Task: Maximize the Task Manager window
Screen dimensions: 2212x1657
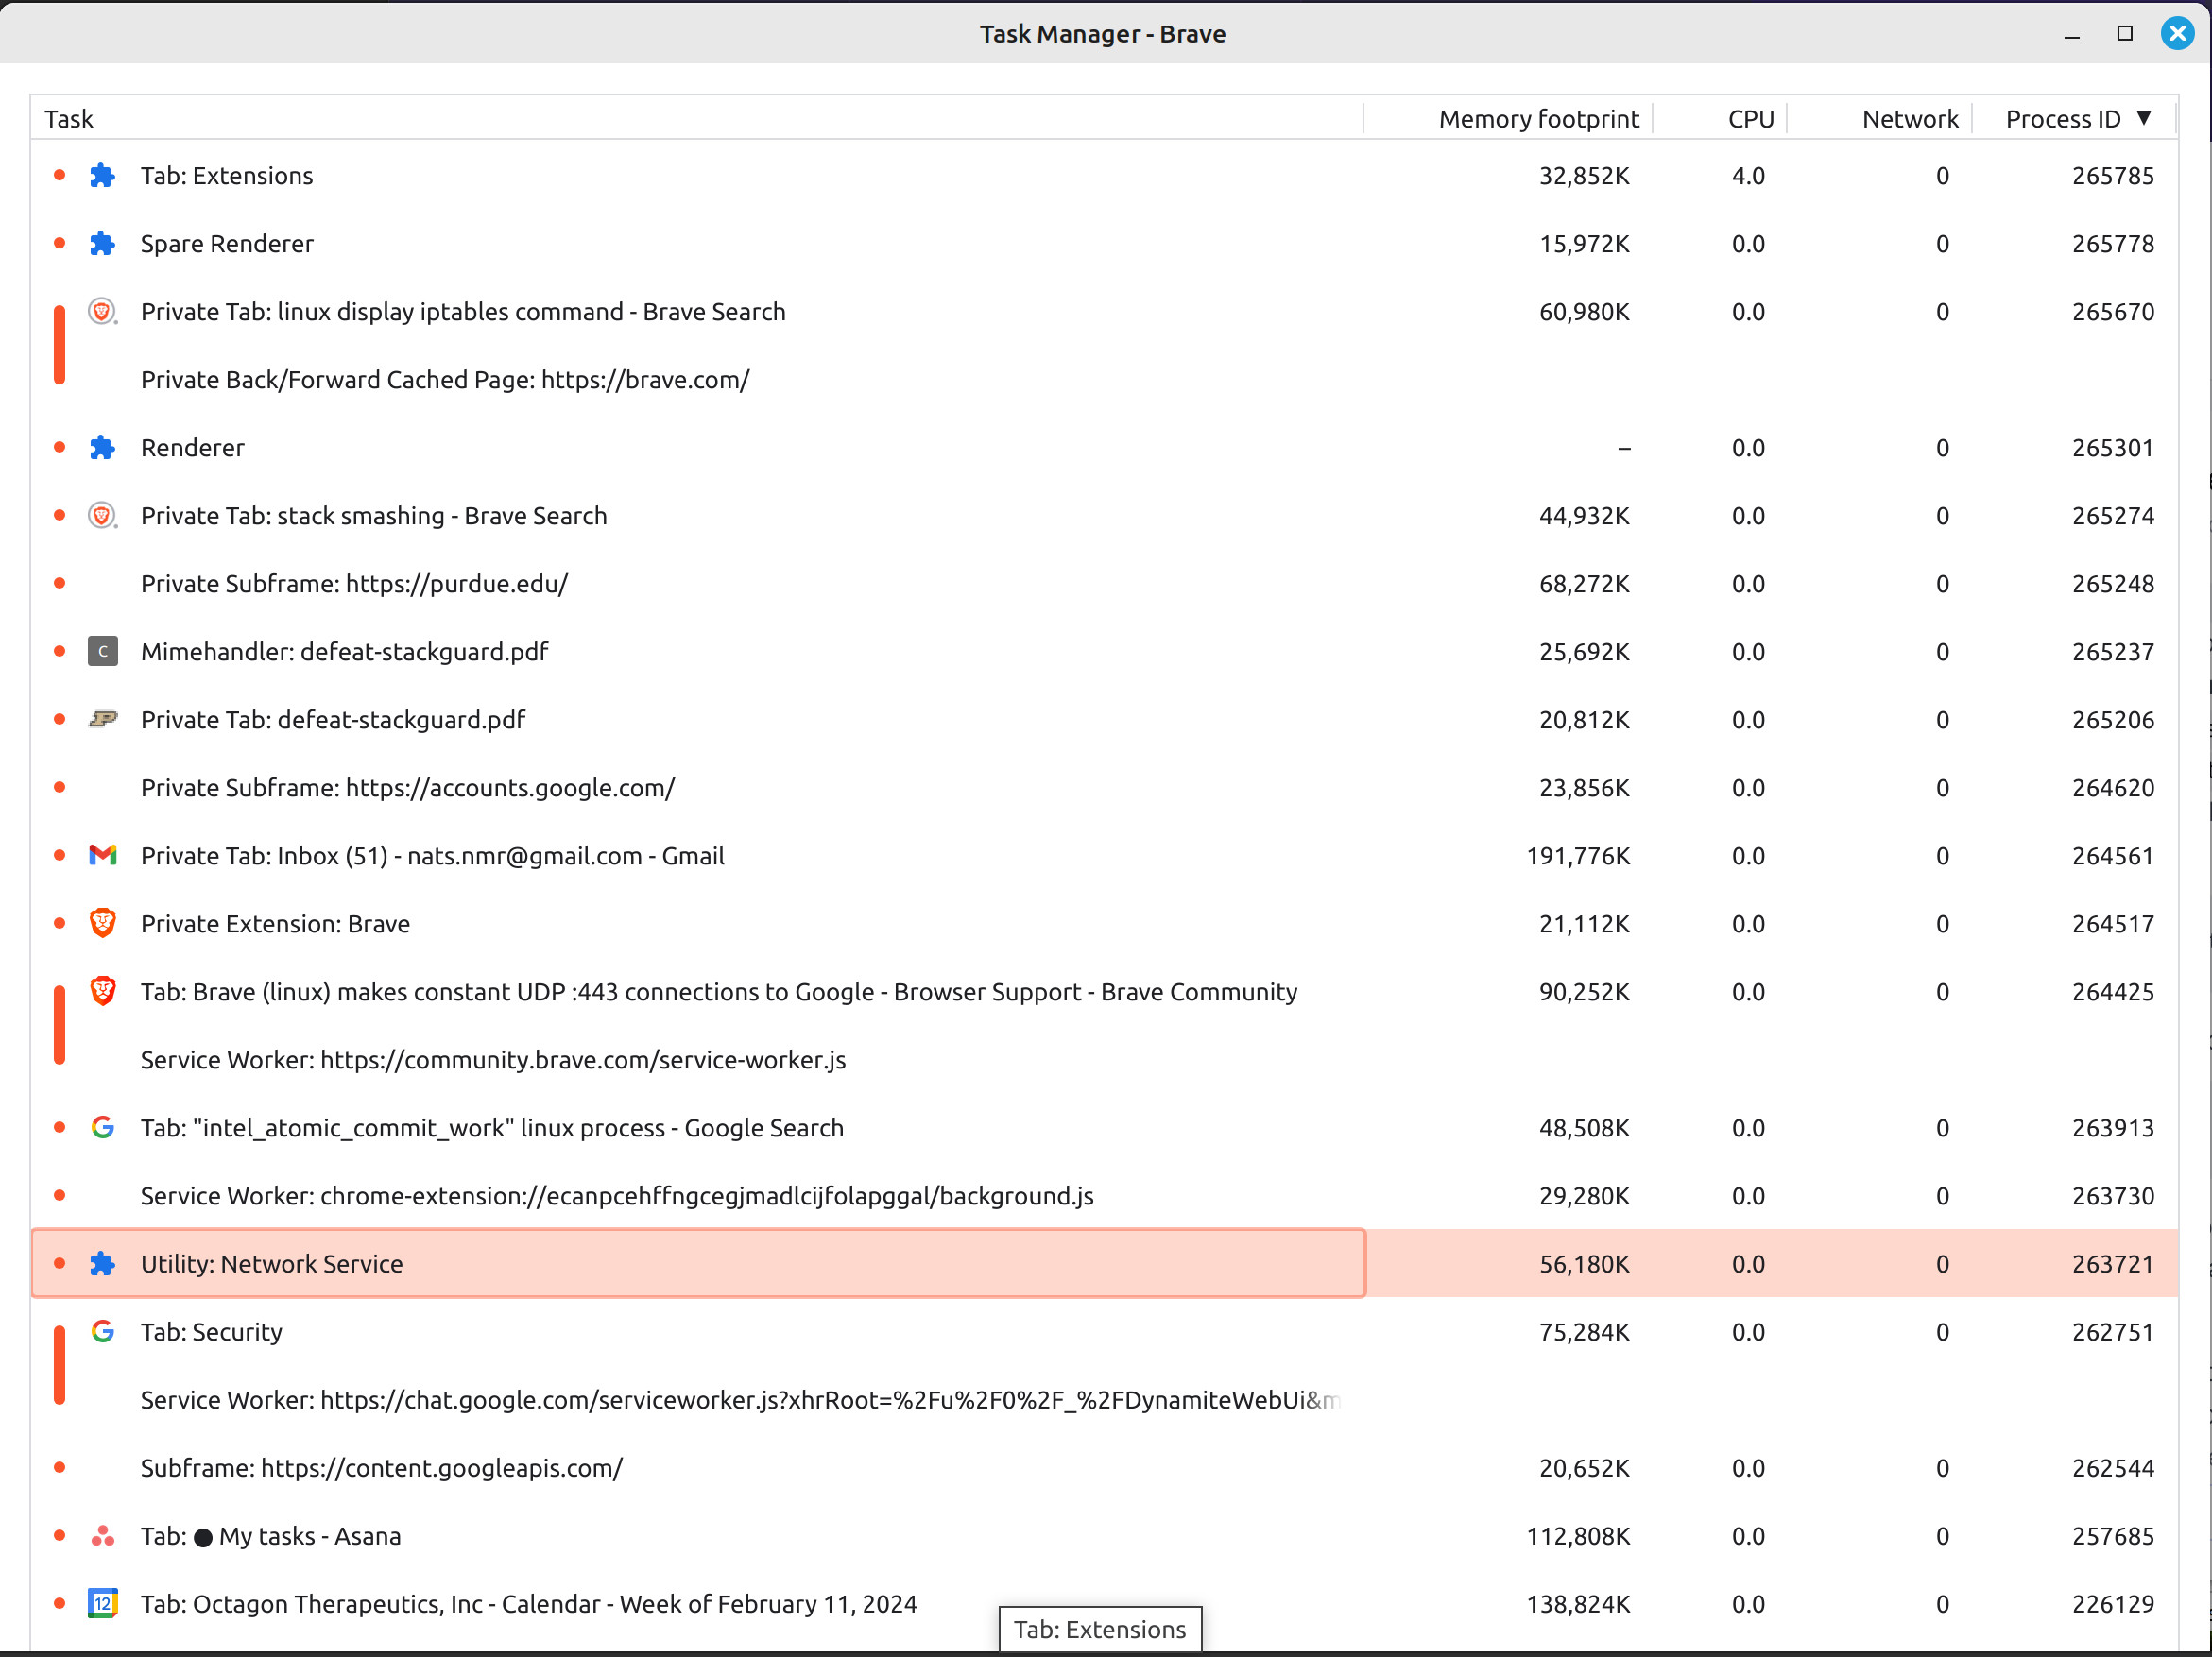Action: (x=2125, y=34)
